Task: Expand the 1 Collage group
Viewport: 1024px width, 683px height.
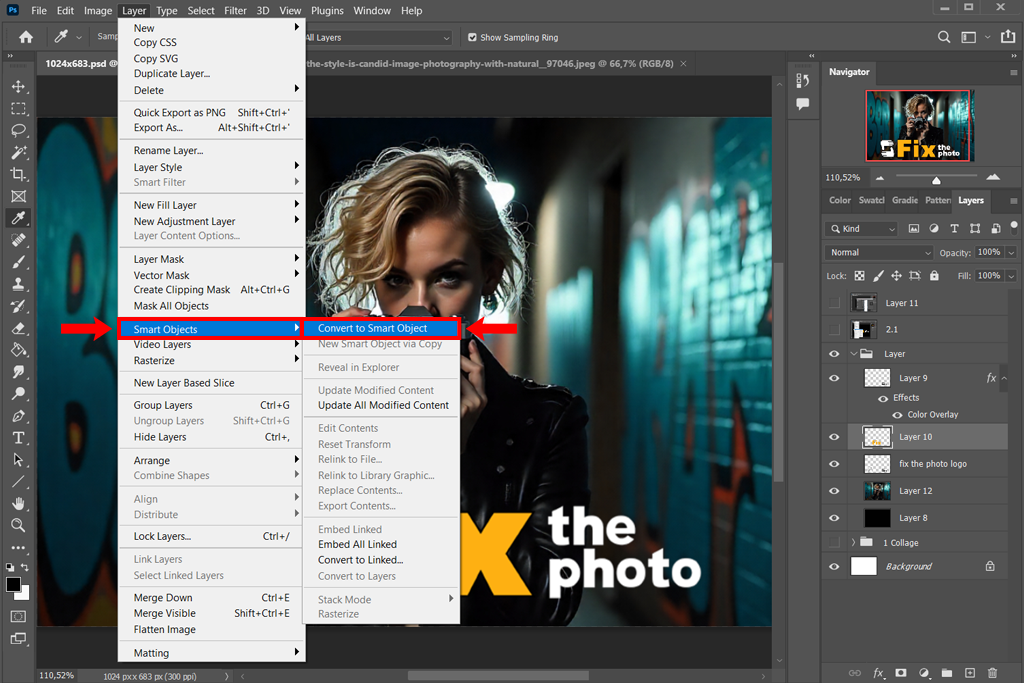Action: coord(853,543)
